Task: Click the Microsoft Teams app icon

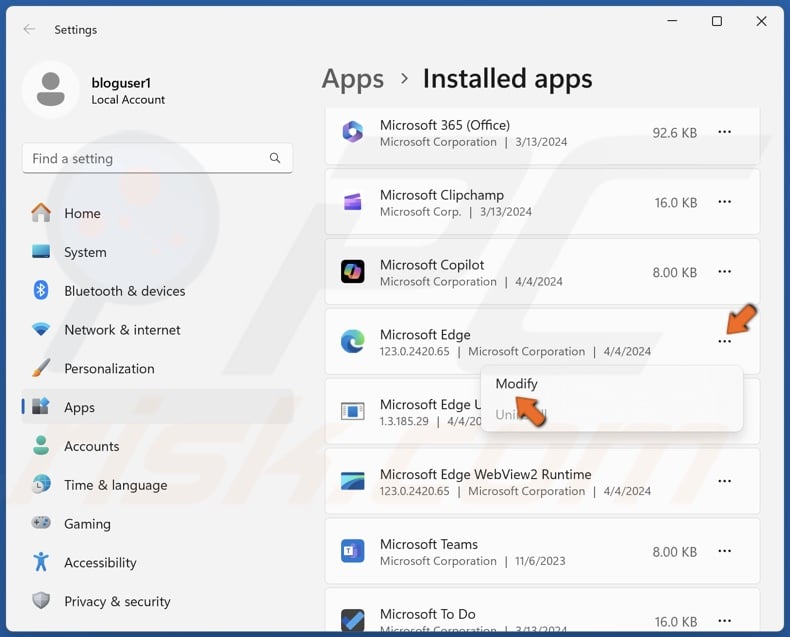Action: click(x=352, y=552)
